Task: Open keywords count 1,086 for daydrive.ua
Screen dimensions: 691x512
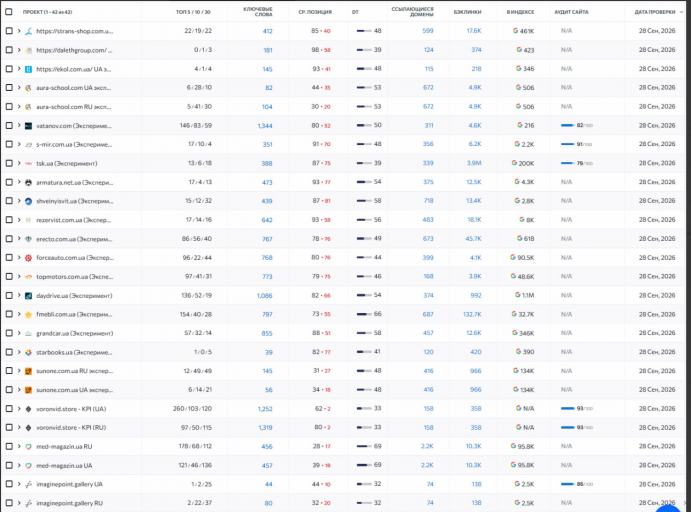Action: click(264, 296)
